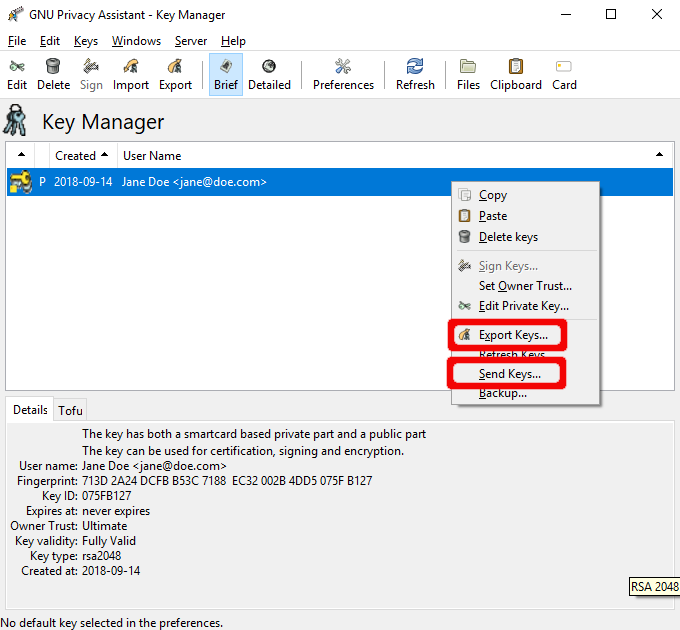Switch to the Tofu tab
This screenshot has width=680, height=630.
[x=70, y=410]
